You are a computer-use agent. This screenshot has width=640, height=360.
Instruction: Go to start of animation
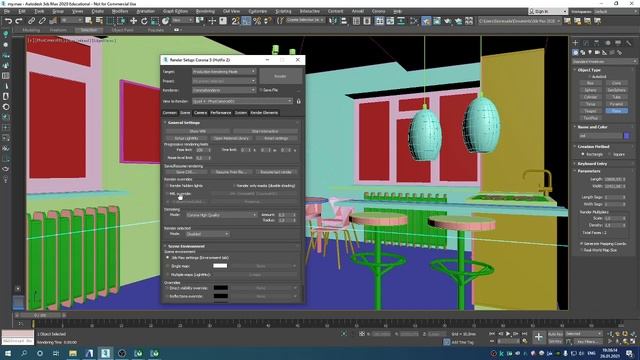point(492,333)
